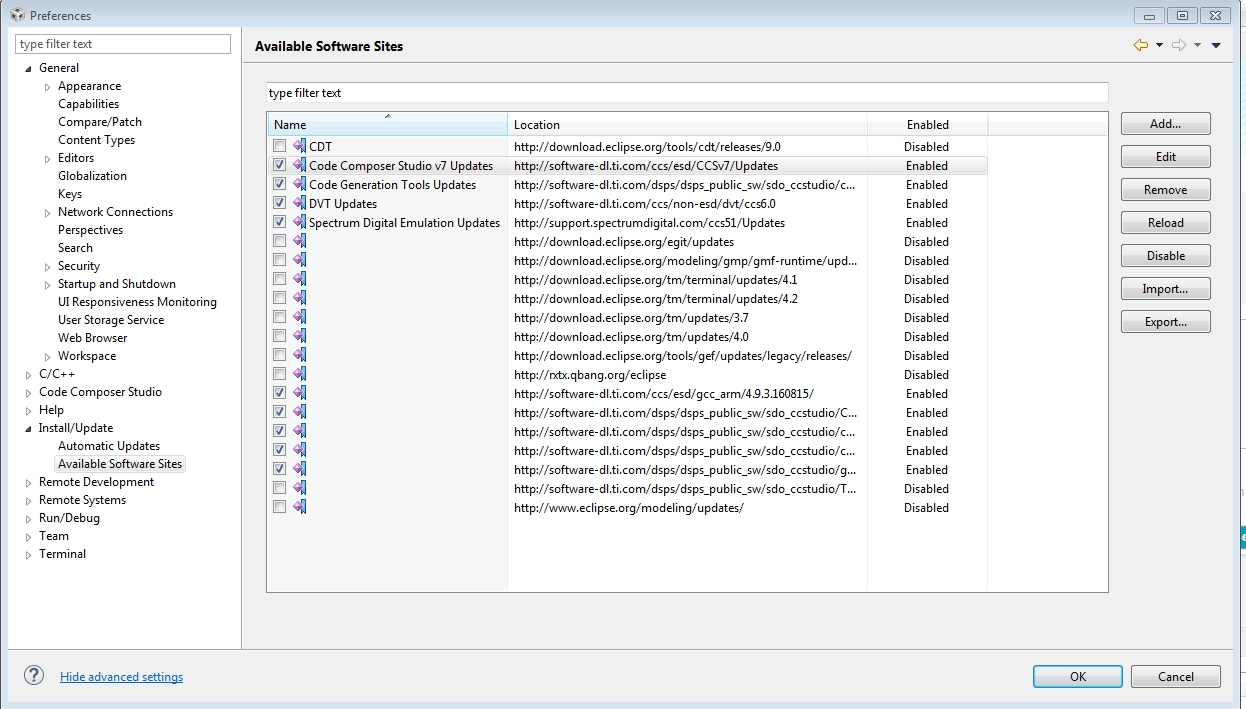1246x709 pixels.
Task: Sort by the Location column header
Action: [687, 124]
